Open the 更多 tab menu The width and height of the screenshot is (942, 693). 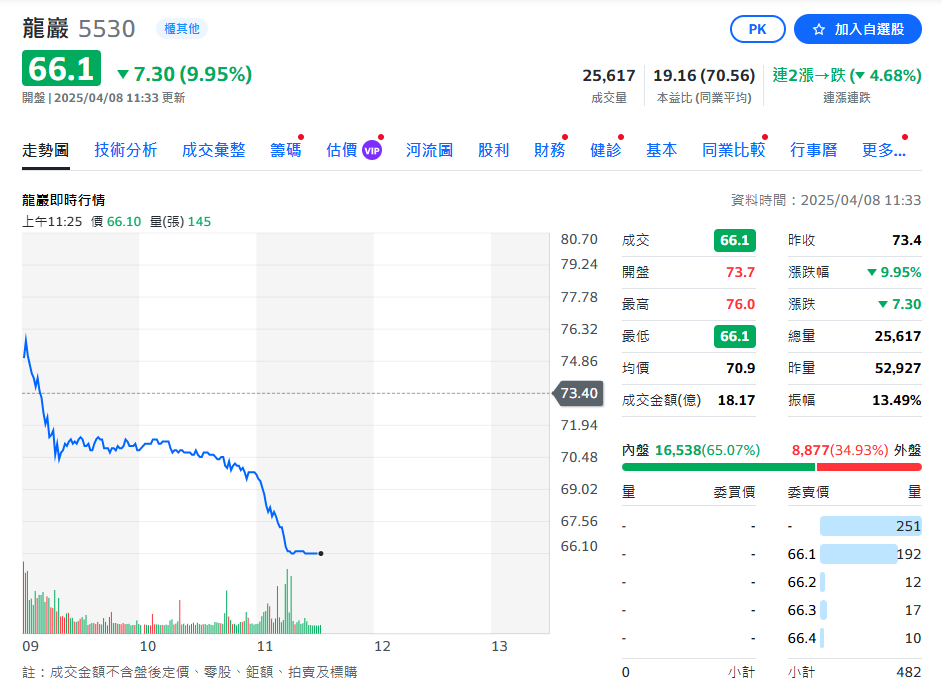[883, 150]
